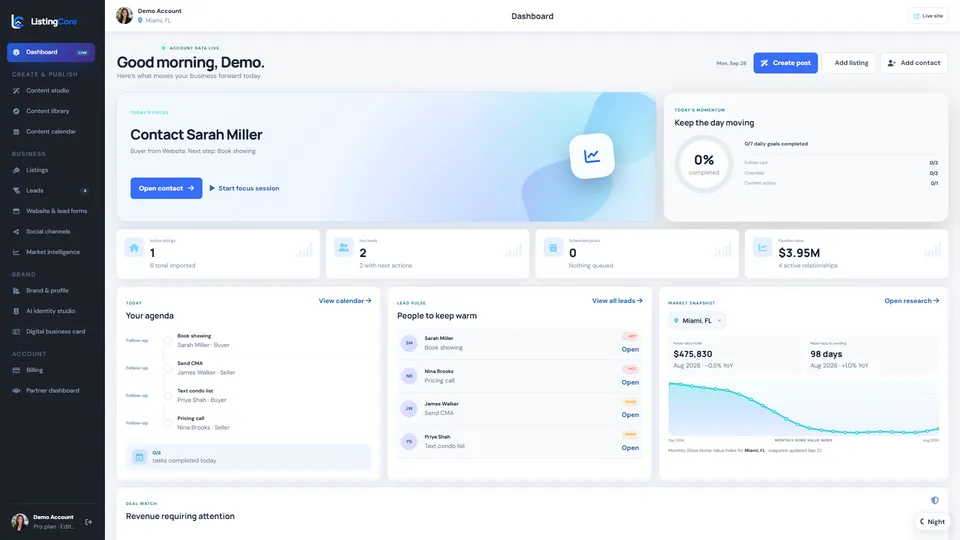
Task: Click the Add listing button
Action: coord(851,63)
